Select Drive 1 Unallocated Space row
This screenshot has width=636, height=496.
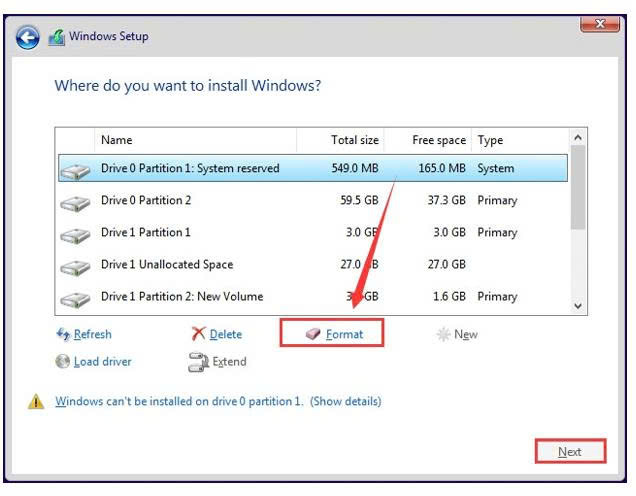pyautogui.click(x=313, y=264)
